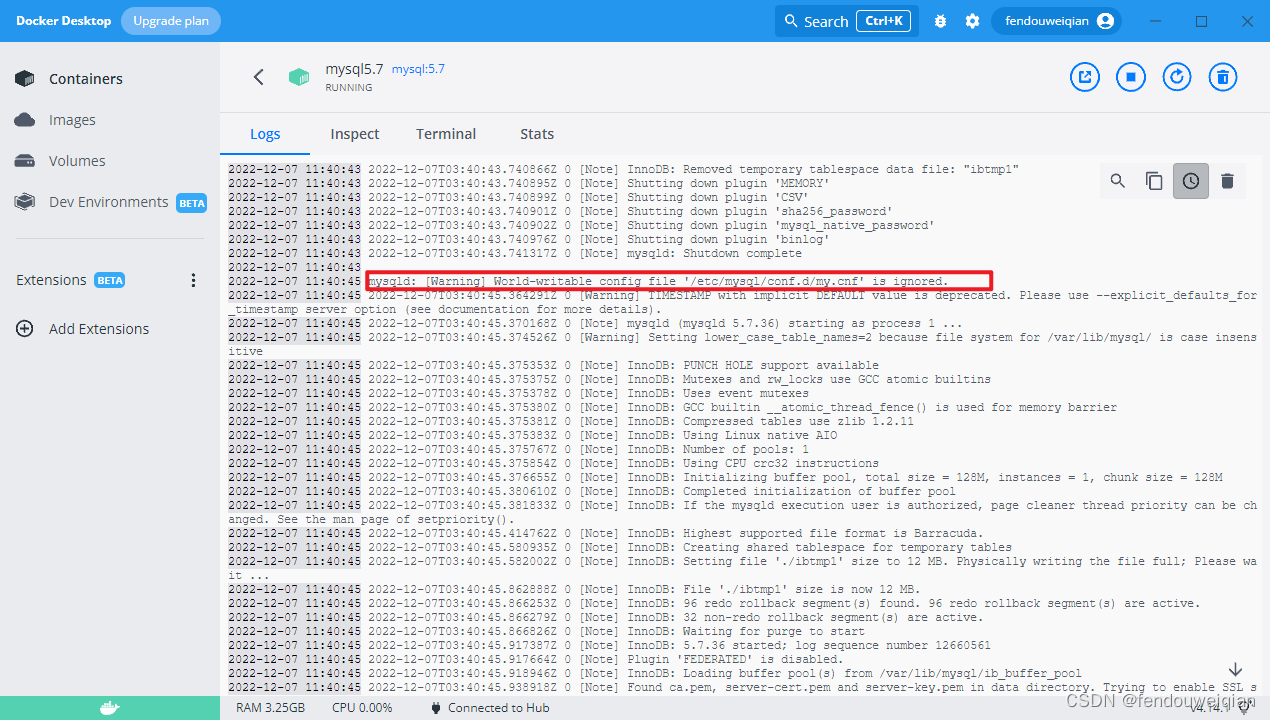
Task: Click the Upgrade plan button
Action: 170,20
